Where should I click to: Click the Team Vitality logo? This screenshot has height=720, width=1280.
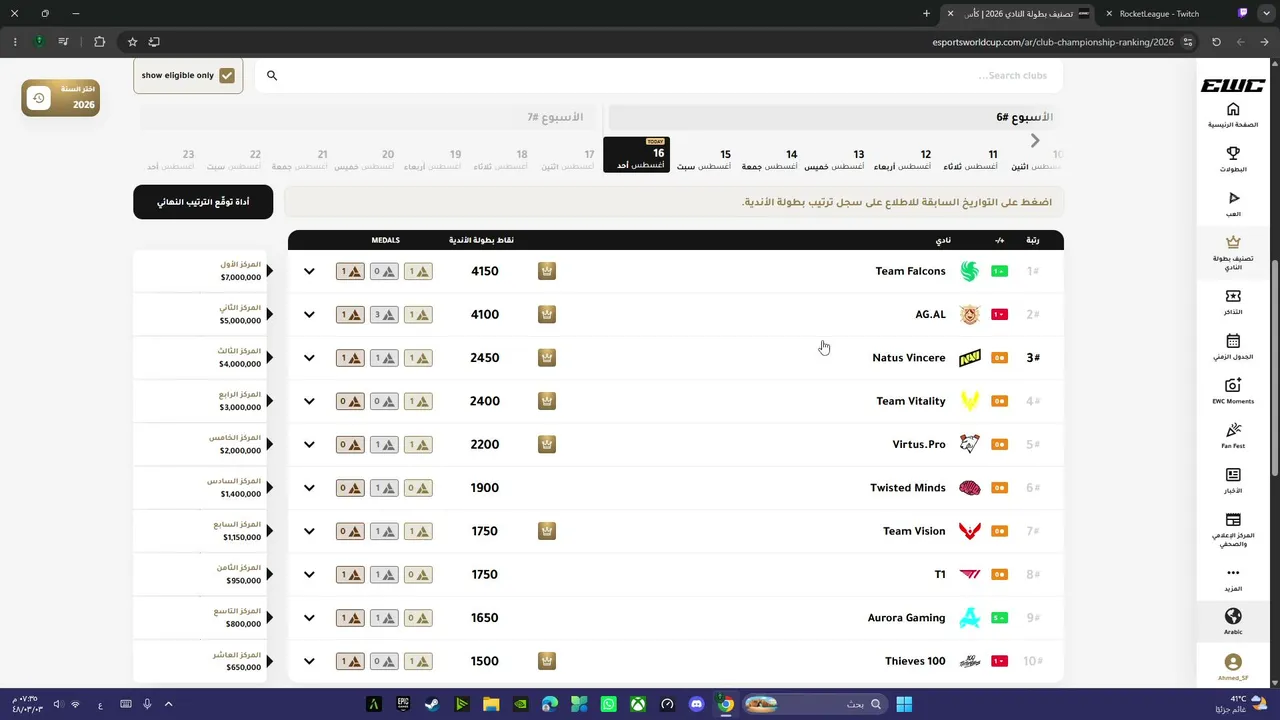(x=969, y=401)
